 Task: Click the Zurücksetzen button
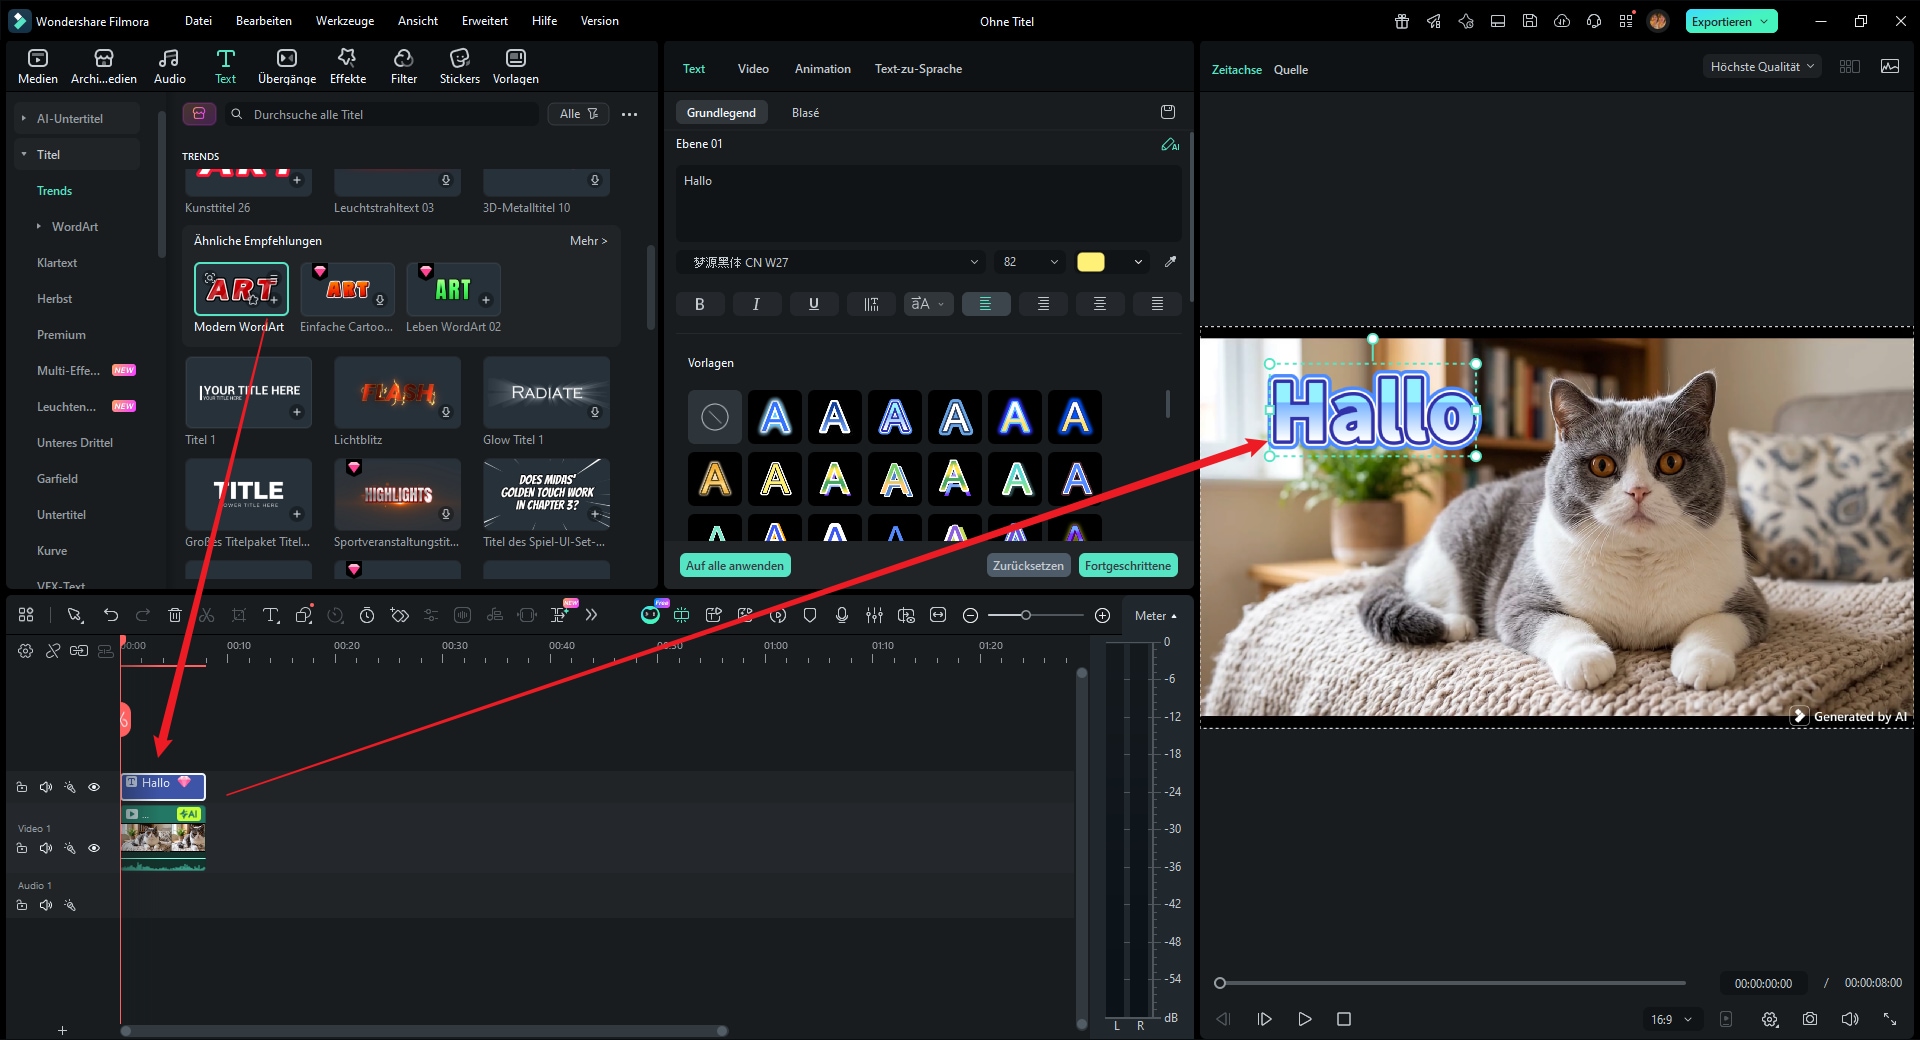point(1028,566)
